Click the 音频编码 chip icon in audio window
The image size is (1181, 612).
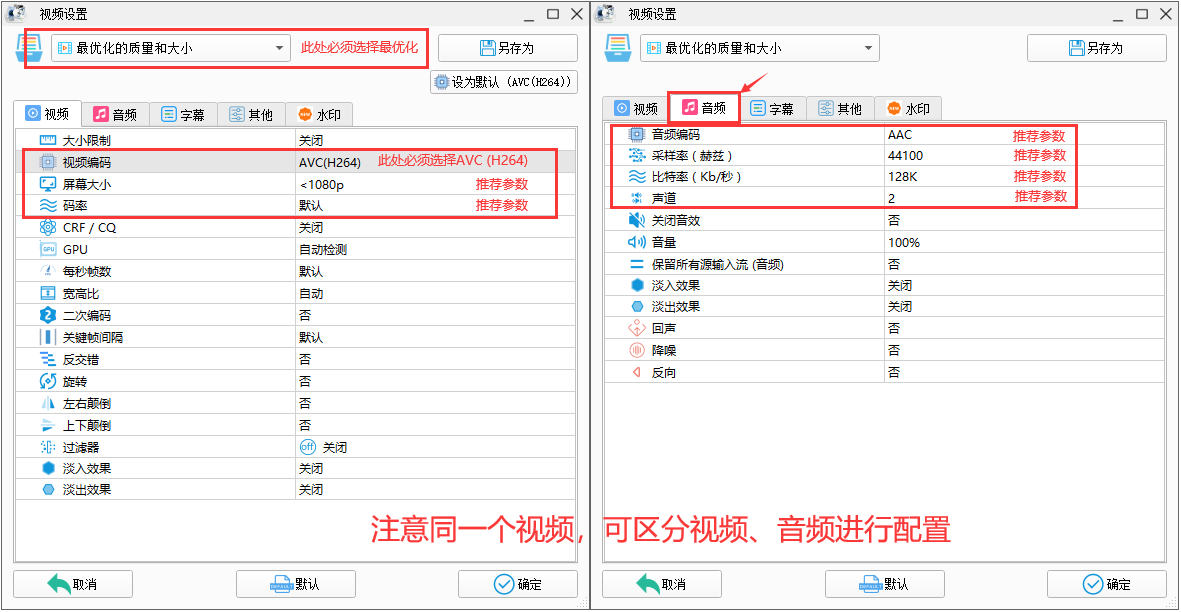pyautogui.click(x=637, y=134)
